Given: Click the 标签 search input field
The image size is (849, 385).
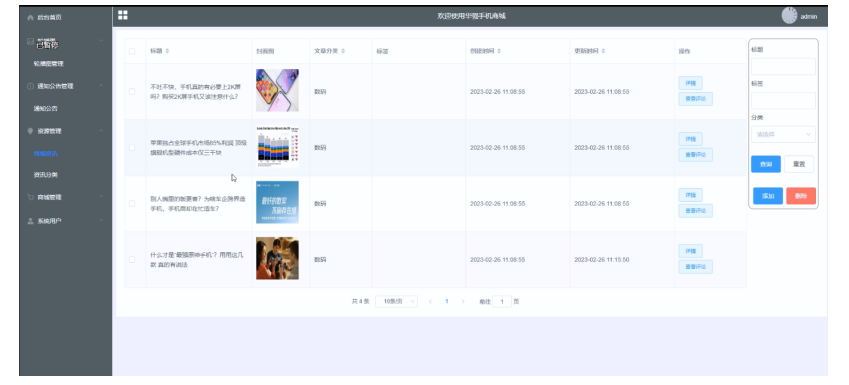Looking at the screenshot, I should [783, 101].
